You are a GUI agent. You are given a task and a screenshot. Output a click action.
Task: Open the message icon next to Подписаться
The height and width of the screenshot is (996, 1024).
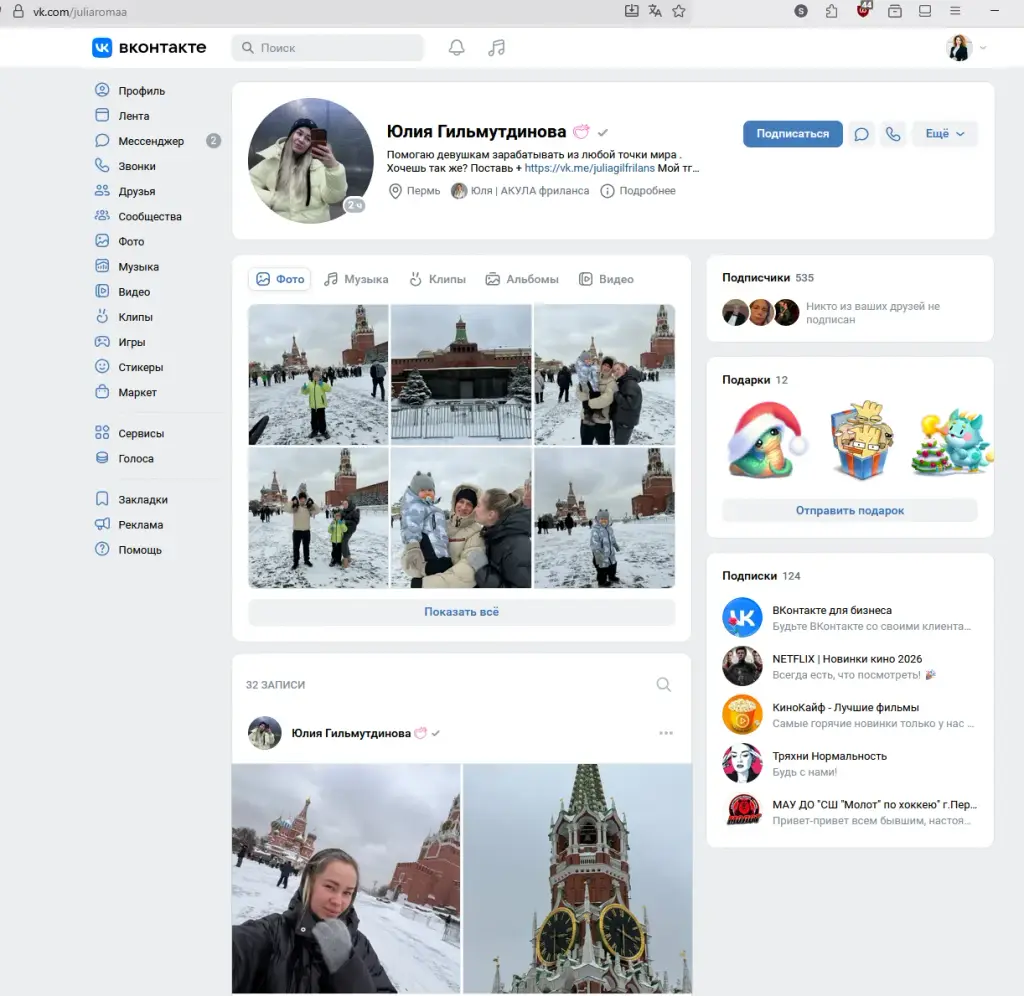point(861,134)
